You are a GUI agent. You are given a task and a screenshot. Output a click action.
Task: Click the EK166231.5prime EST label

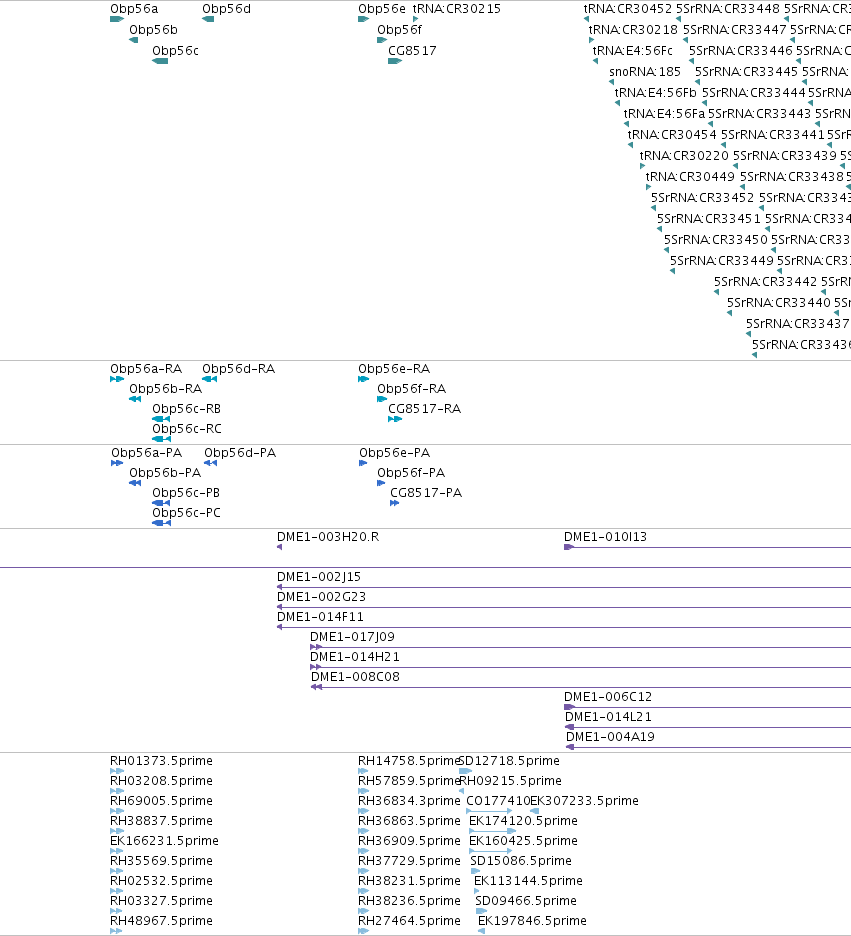(164, 841)
